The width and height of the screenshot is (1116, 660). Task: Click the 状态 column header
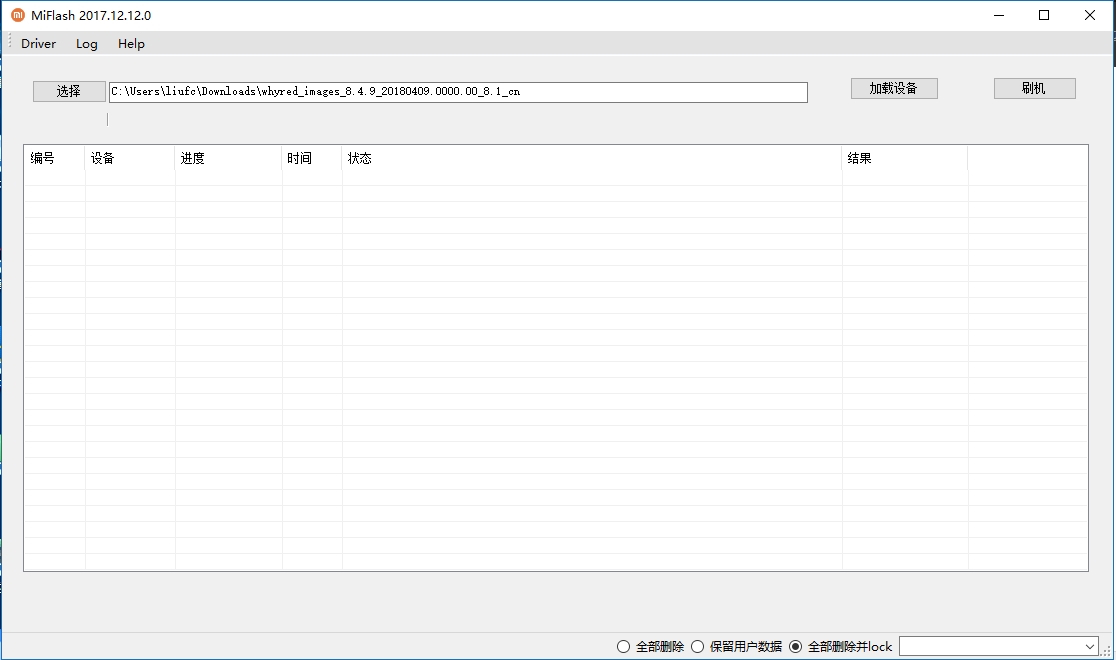point(591,158)
